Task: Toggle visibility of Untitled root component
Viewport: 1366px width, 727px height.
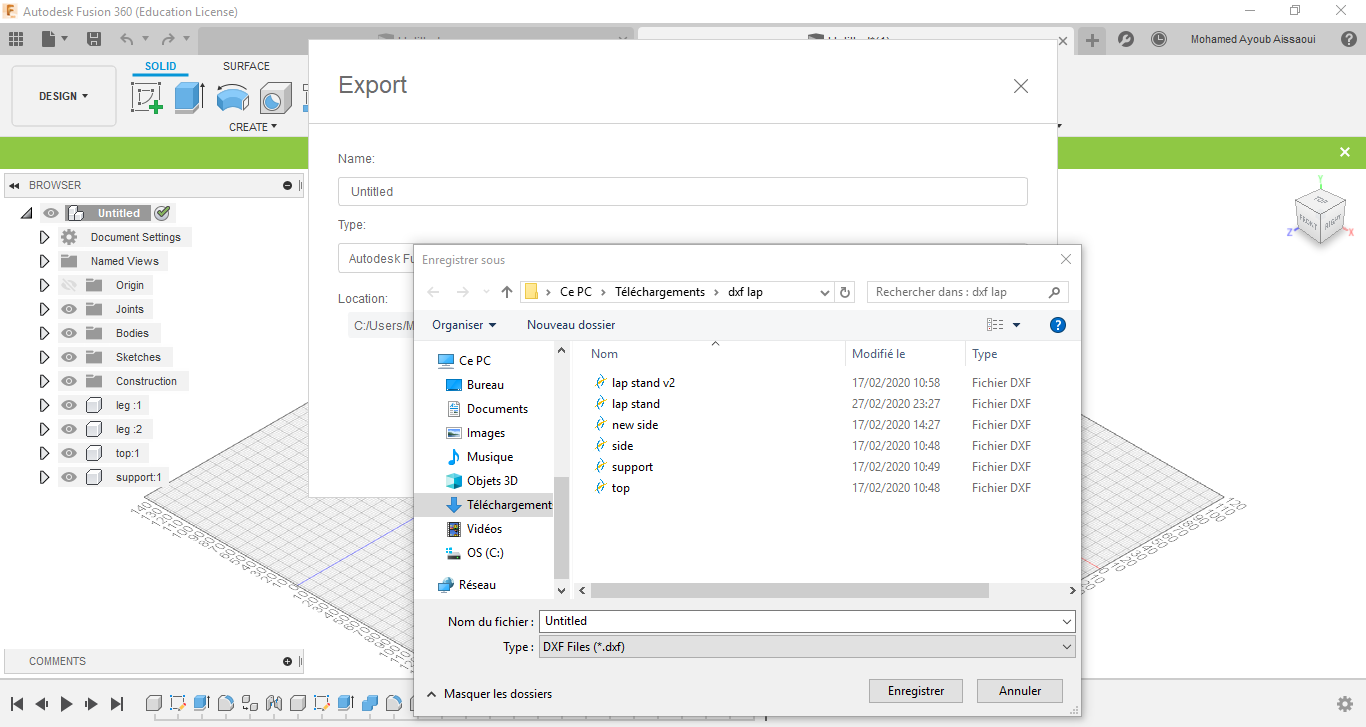Action: click(x=50, y=213)
